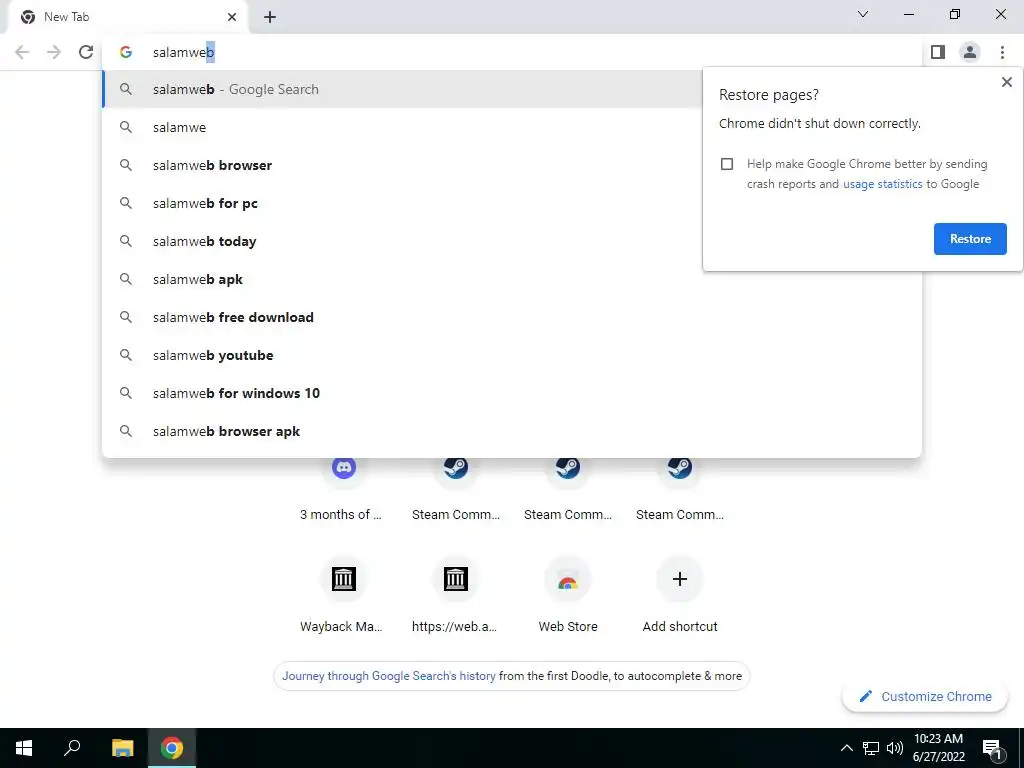Image resolution: width=1024 pixels, height=768 pixels.
Task: Select 'salamweb free download' suggestion
Action: click(x=512, y=317)
